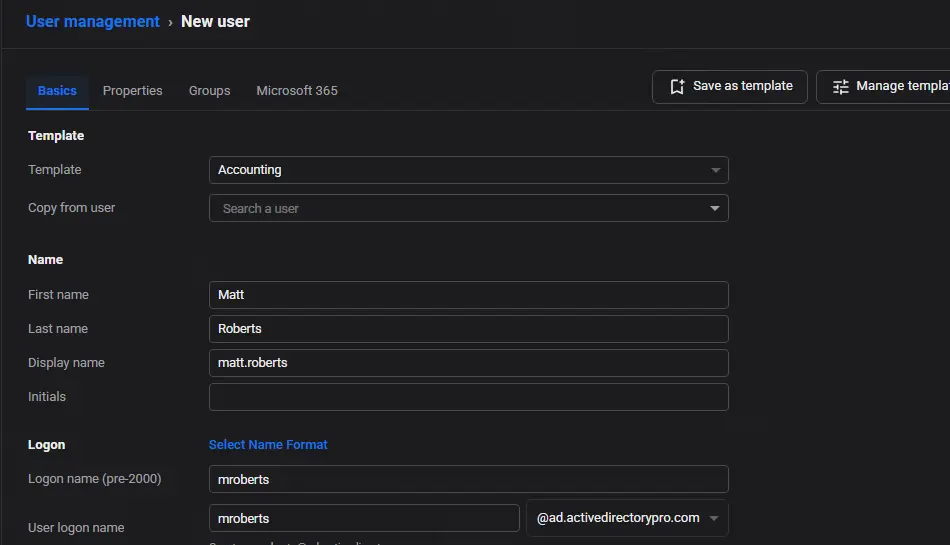Viewport: 950px width, 545px height.
Task: Click the Display name label
Action: [66, 363]
